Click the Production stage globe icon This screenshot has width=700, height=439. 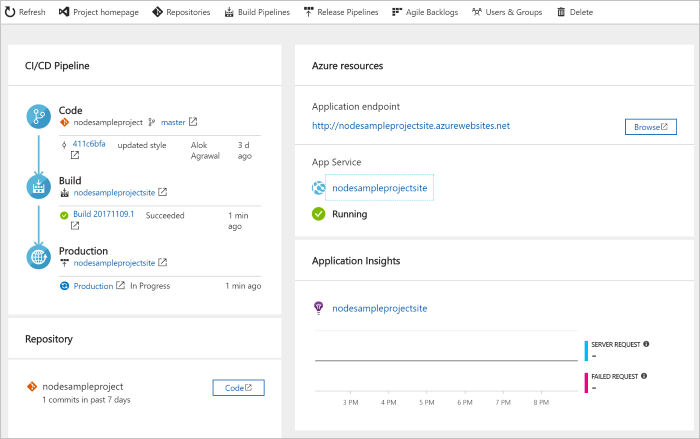(40, 257)
